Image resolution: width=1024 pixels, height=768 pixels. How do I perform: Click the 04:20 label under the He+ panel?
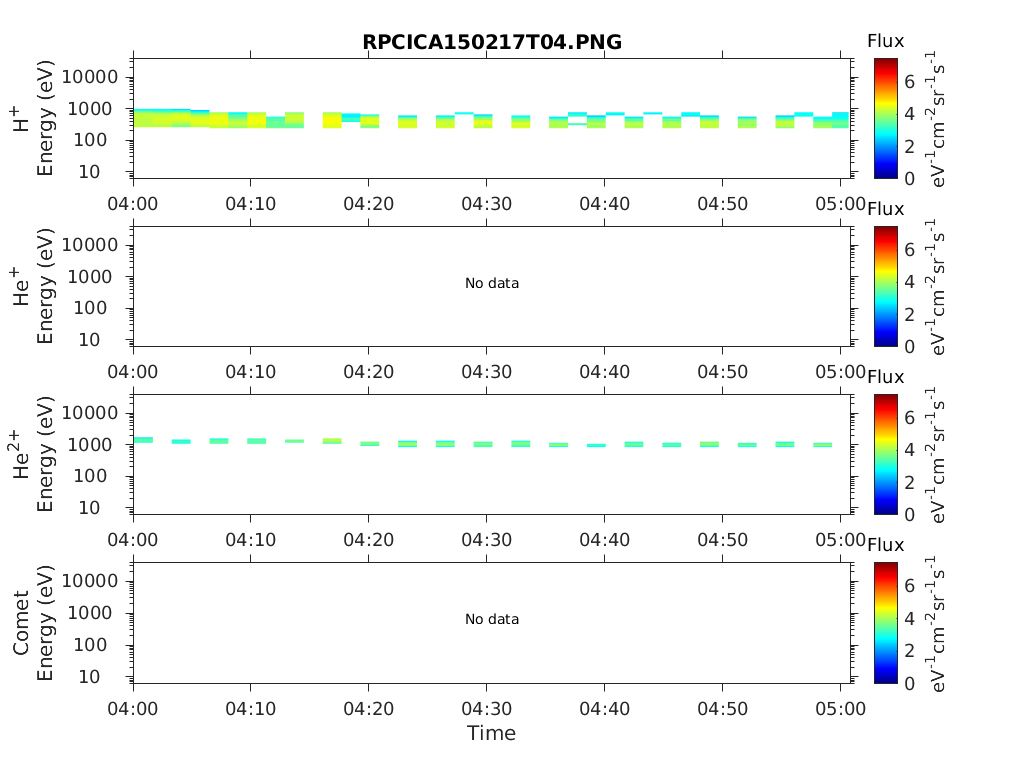368,372
